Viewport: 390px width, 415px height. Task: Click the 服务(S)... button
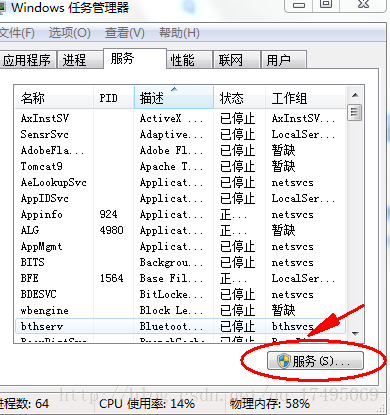(x=315, y=360)
